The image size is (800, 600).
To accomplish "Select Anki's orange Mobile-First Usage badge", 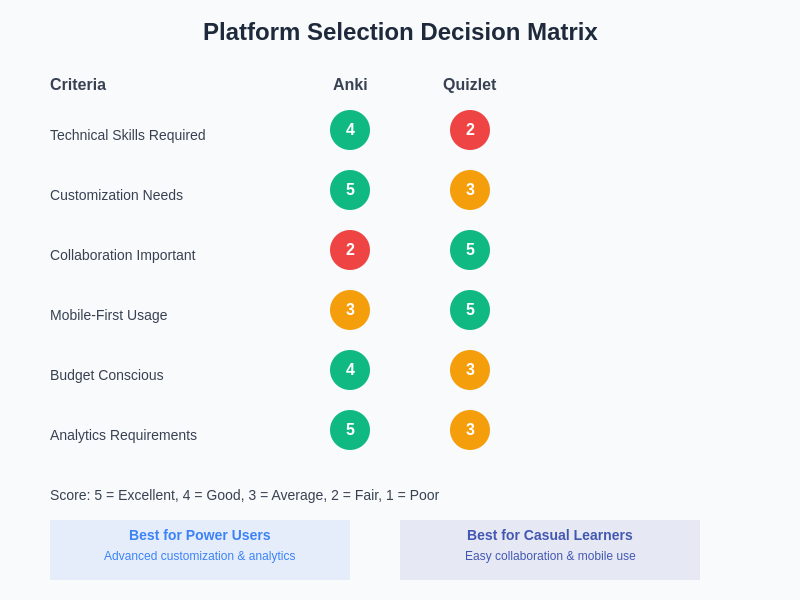I will tap(350, 310).
